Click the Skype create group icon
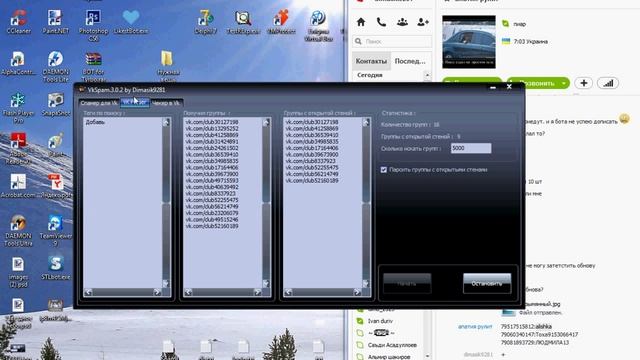The width and height of the screenshot is (640, 360). pos(402,22)
